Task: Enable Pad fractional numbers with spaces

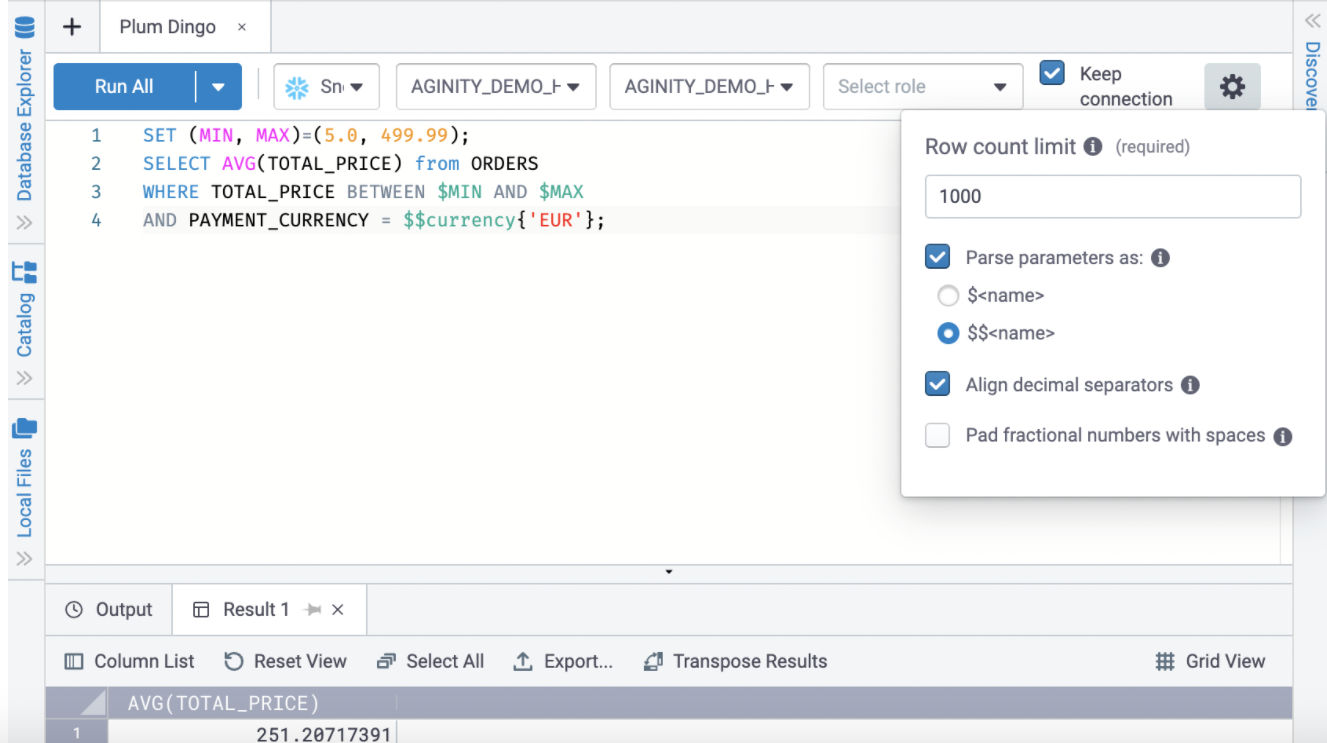Action: pyautogui.click(x=937, y=435)
